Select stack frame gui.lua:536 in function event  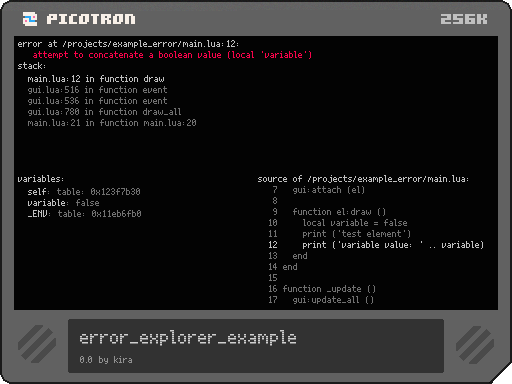(x=97, y=101)
